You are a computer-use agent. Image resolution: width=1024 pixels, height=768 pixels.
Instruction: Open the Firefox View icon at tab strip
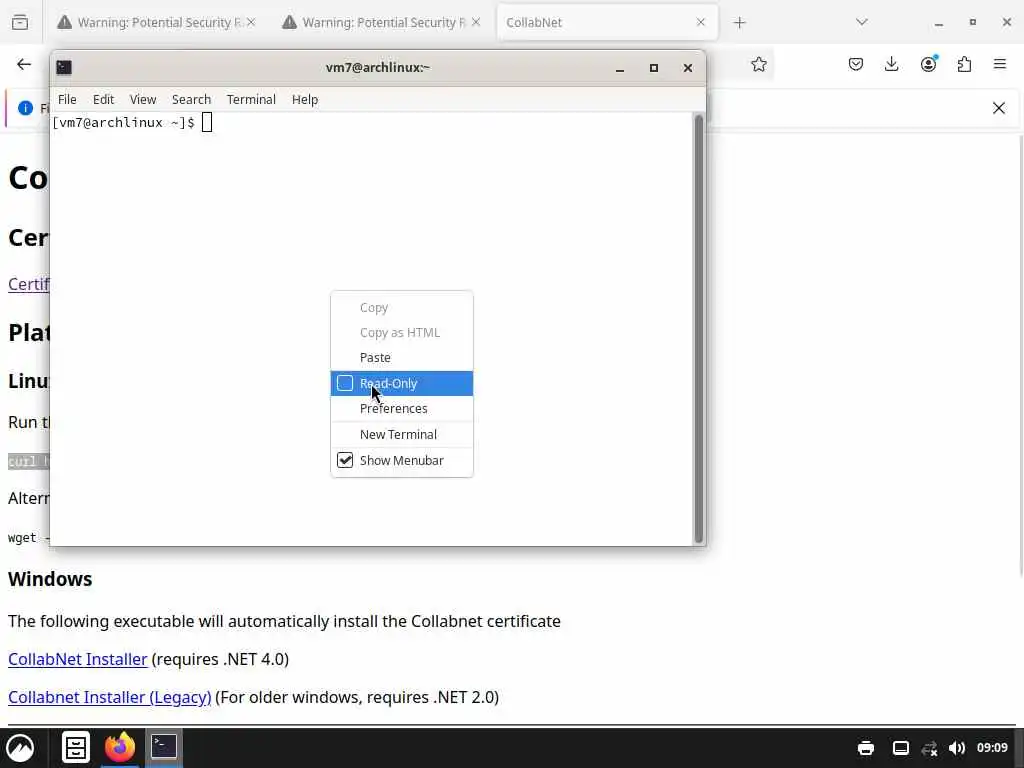[20, 22]
